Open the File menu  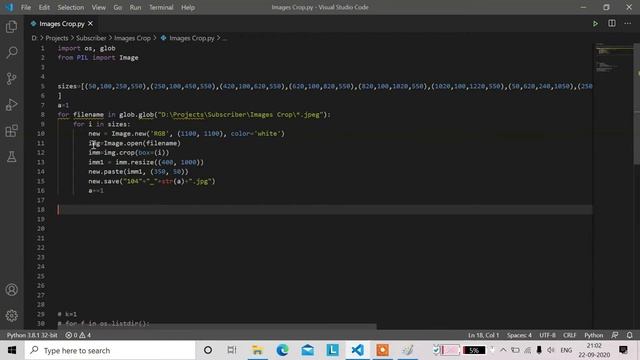[x=26, y=7]
